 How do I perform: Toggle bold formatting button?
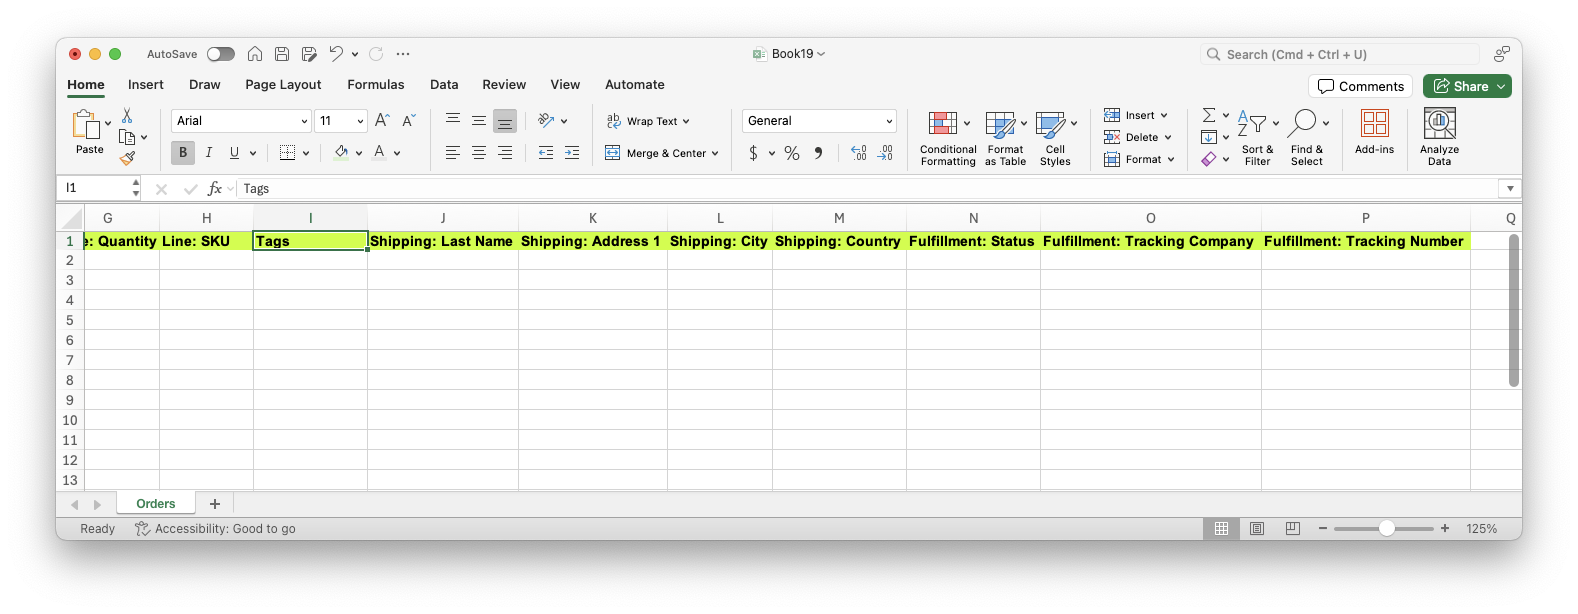tap(183, 153)
